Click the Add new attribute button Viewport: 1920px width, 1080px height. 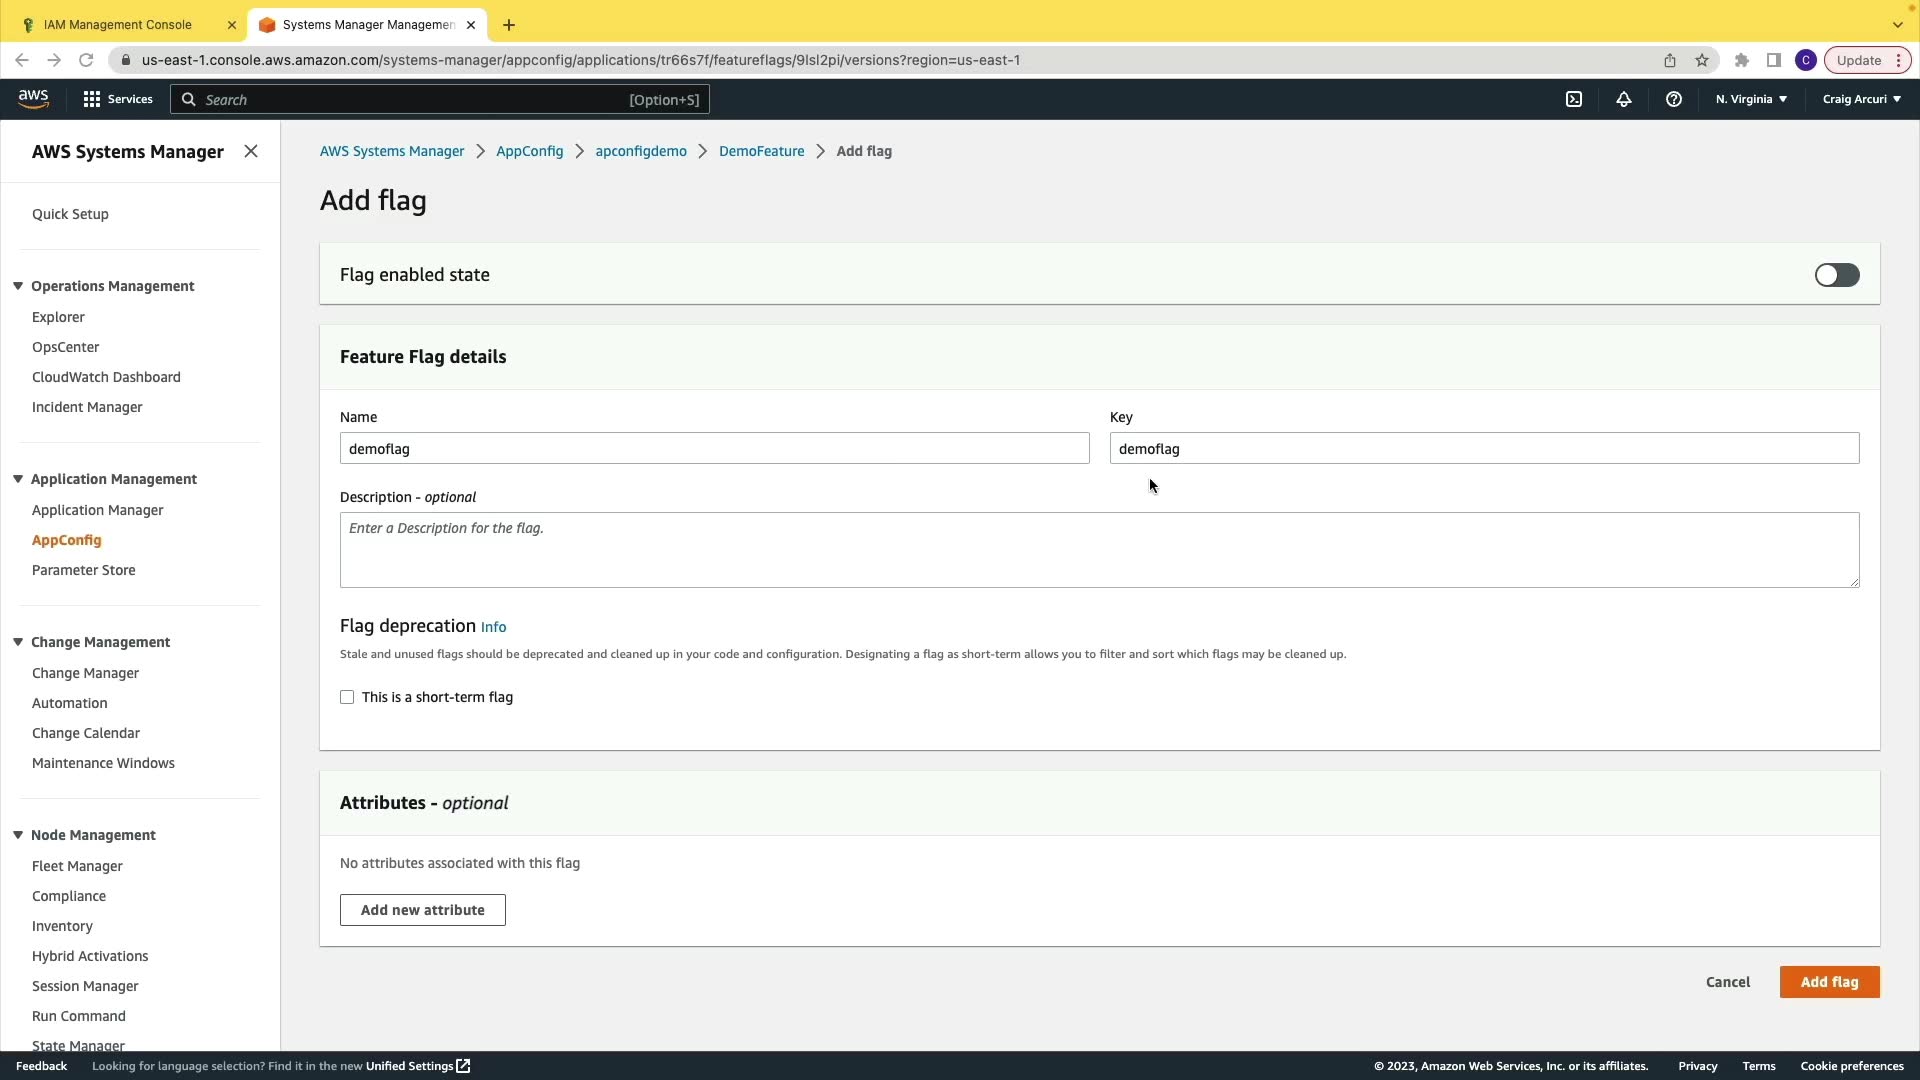tap(422, 910)
